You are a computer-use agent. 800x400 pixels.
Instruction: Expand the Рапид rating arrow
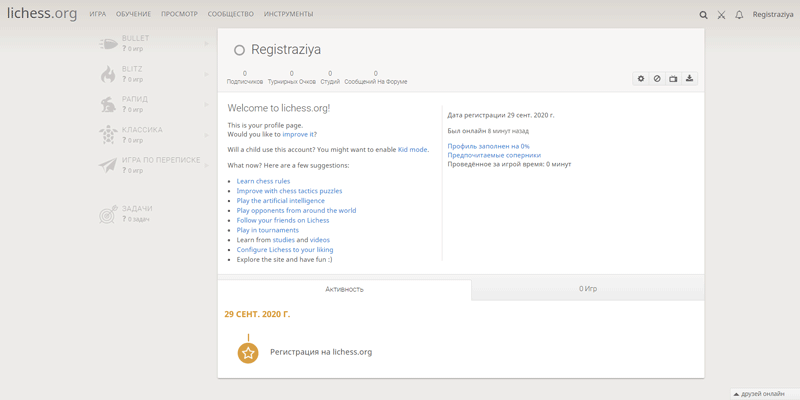[x=207, y=105]
